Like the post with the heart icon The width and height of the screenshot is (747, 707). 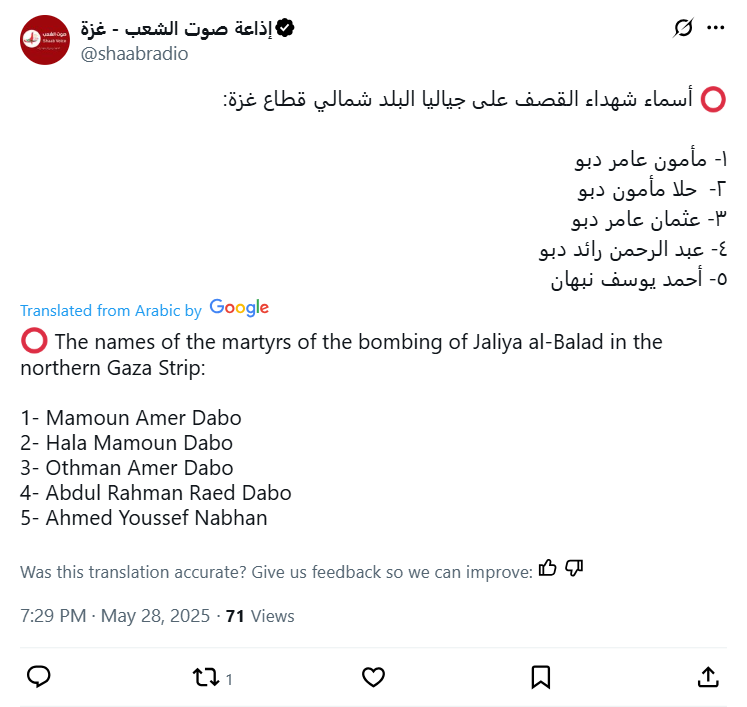click(373, 677)
